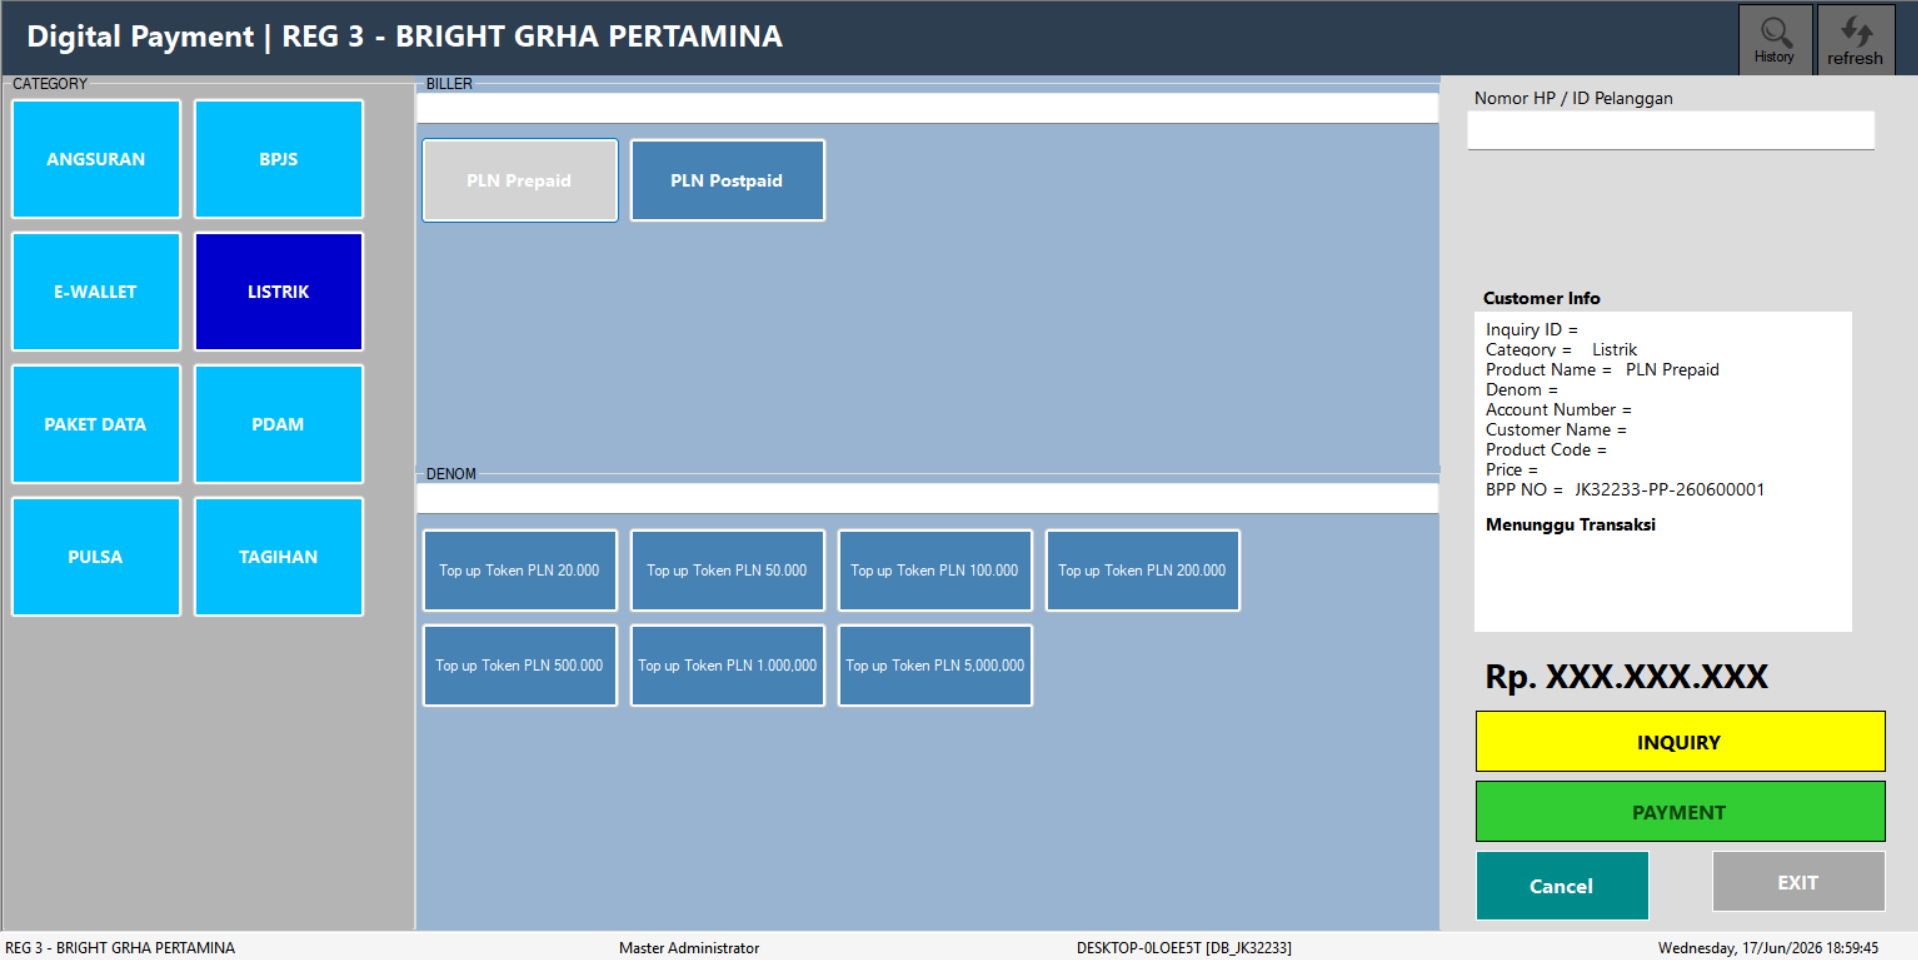Focus the Nomor HP / ID Pelanggan field
This screenshot has width=1918, height=960.
tap(1670, 130)
